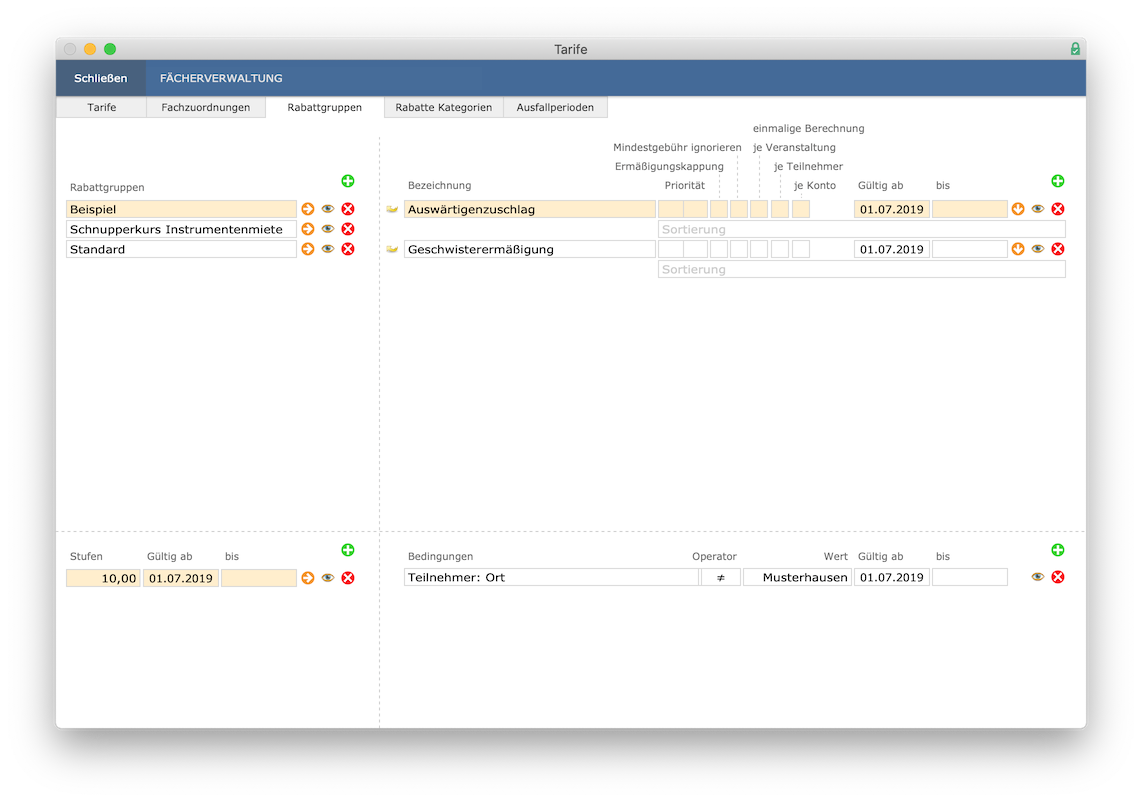Select the Schnupperkurs Instrumentenmiete name field
The image size is (1142, 802).
[181, 229]
